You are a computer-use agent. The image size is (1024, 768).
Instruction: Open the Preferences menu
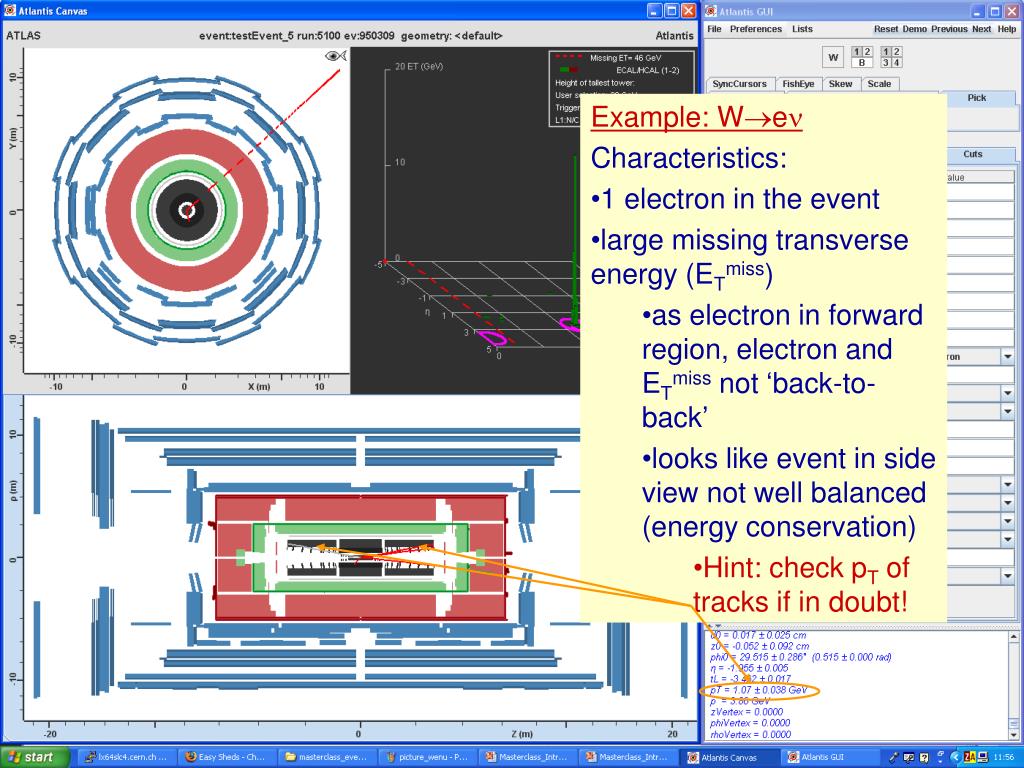tap(756, 29)
